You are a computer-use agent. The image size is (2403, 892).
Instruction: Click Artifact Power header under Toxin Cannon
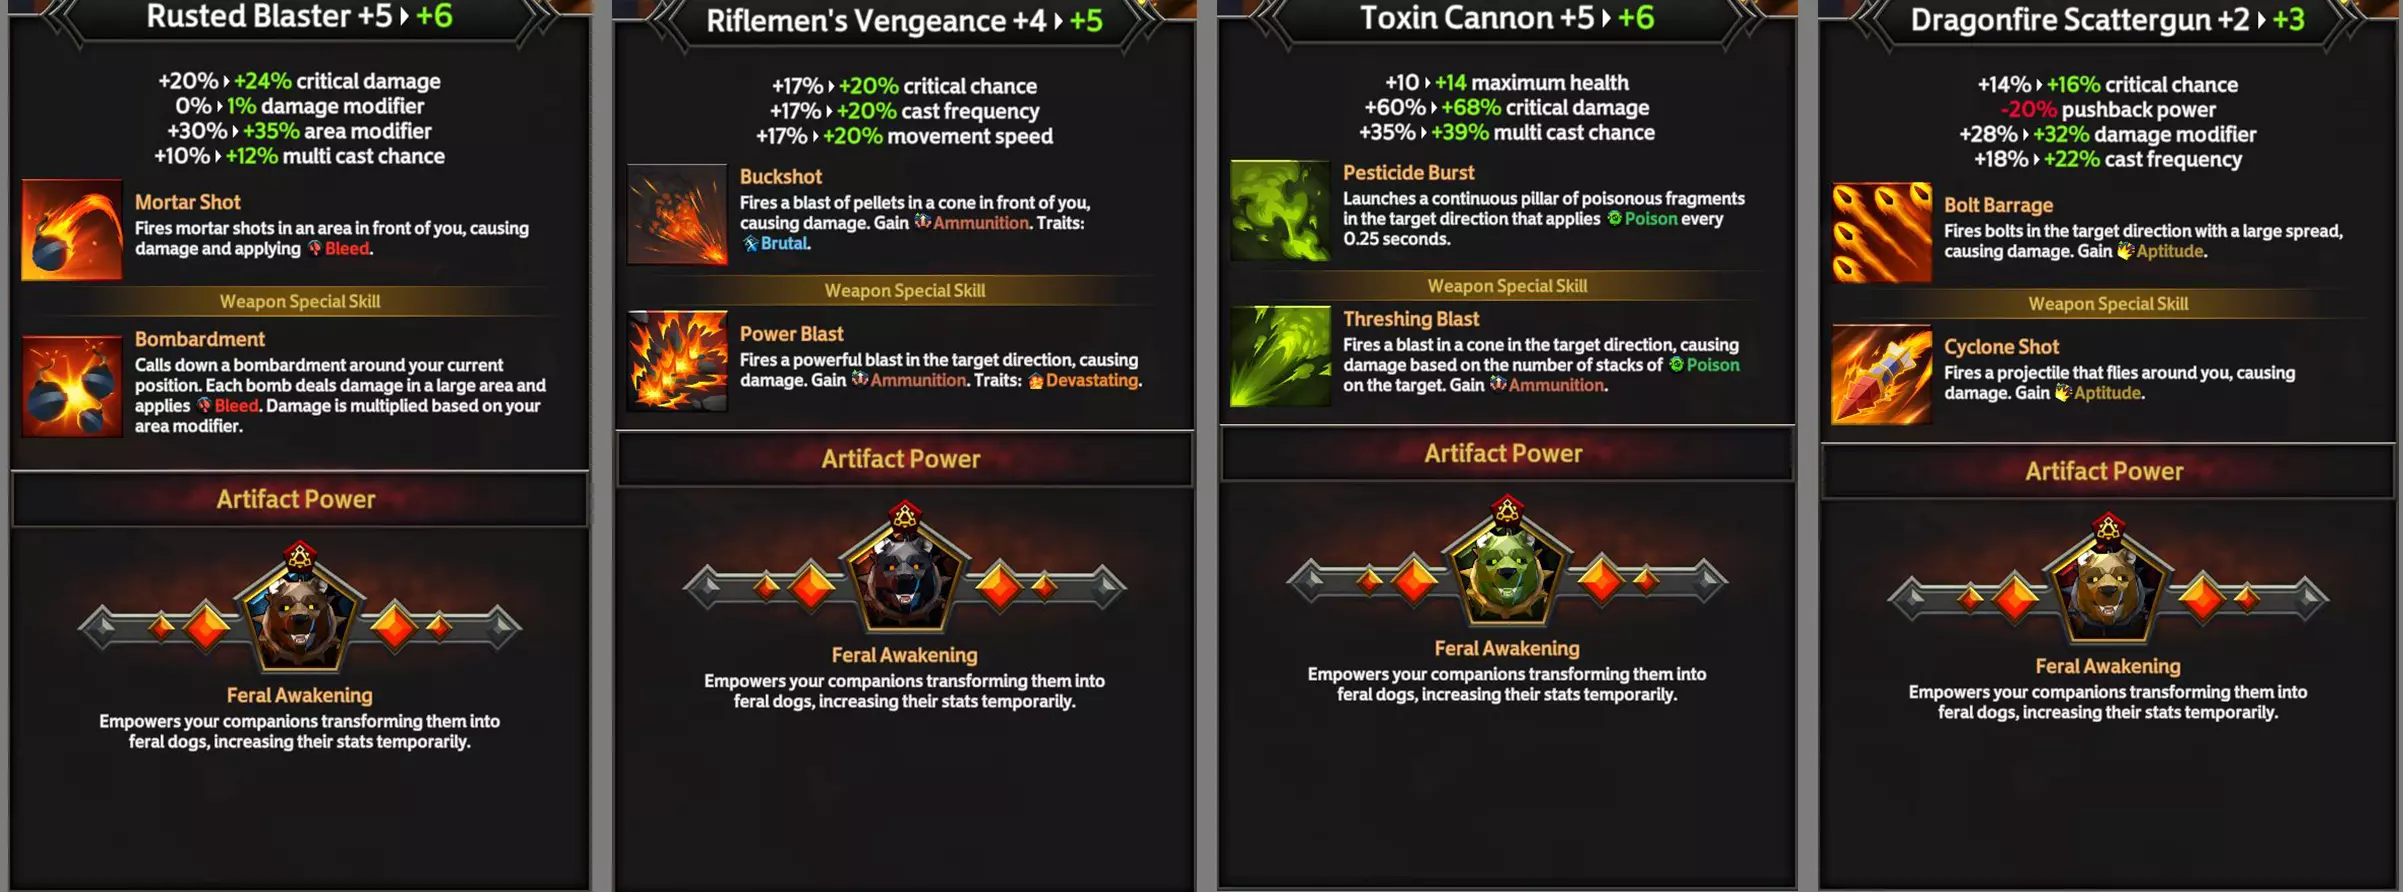click(1504, 453)
